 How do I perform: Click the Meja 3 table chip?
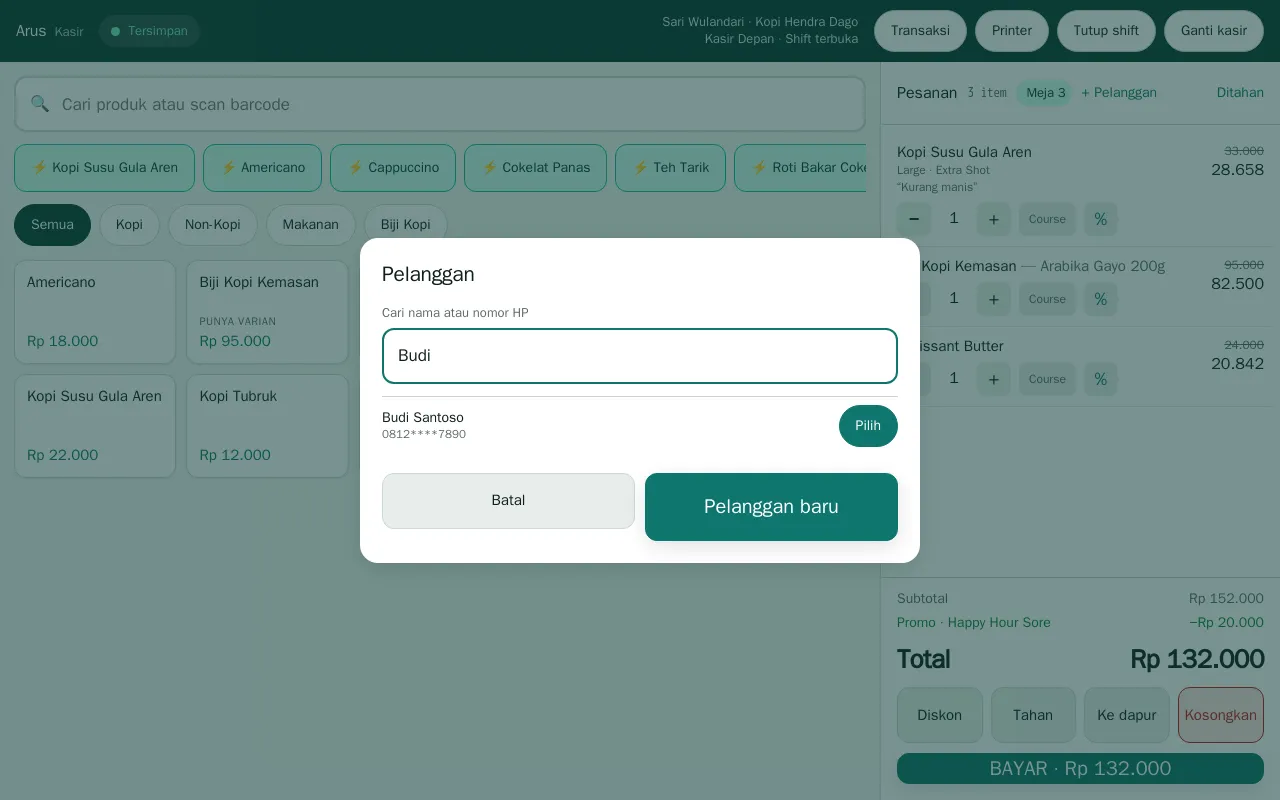[x=1045, y=93]
